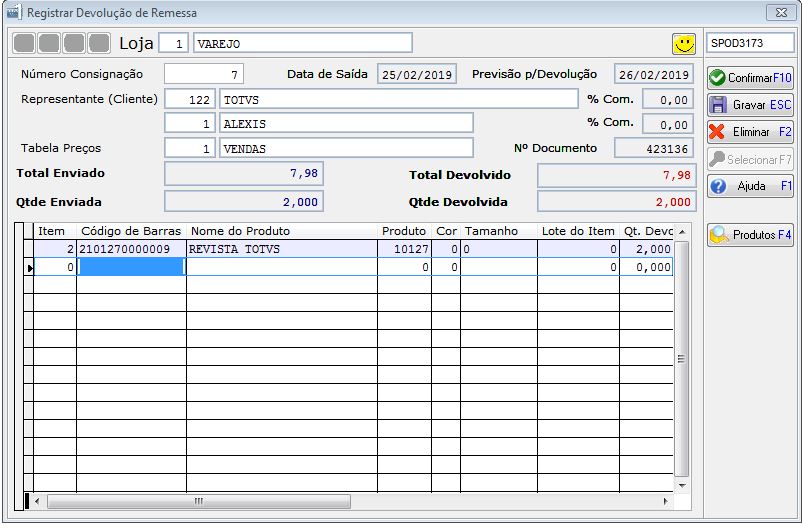802x530 pixels.
Task: Click the Cor column header
Action: coord(446,231)
